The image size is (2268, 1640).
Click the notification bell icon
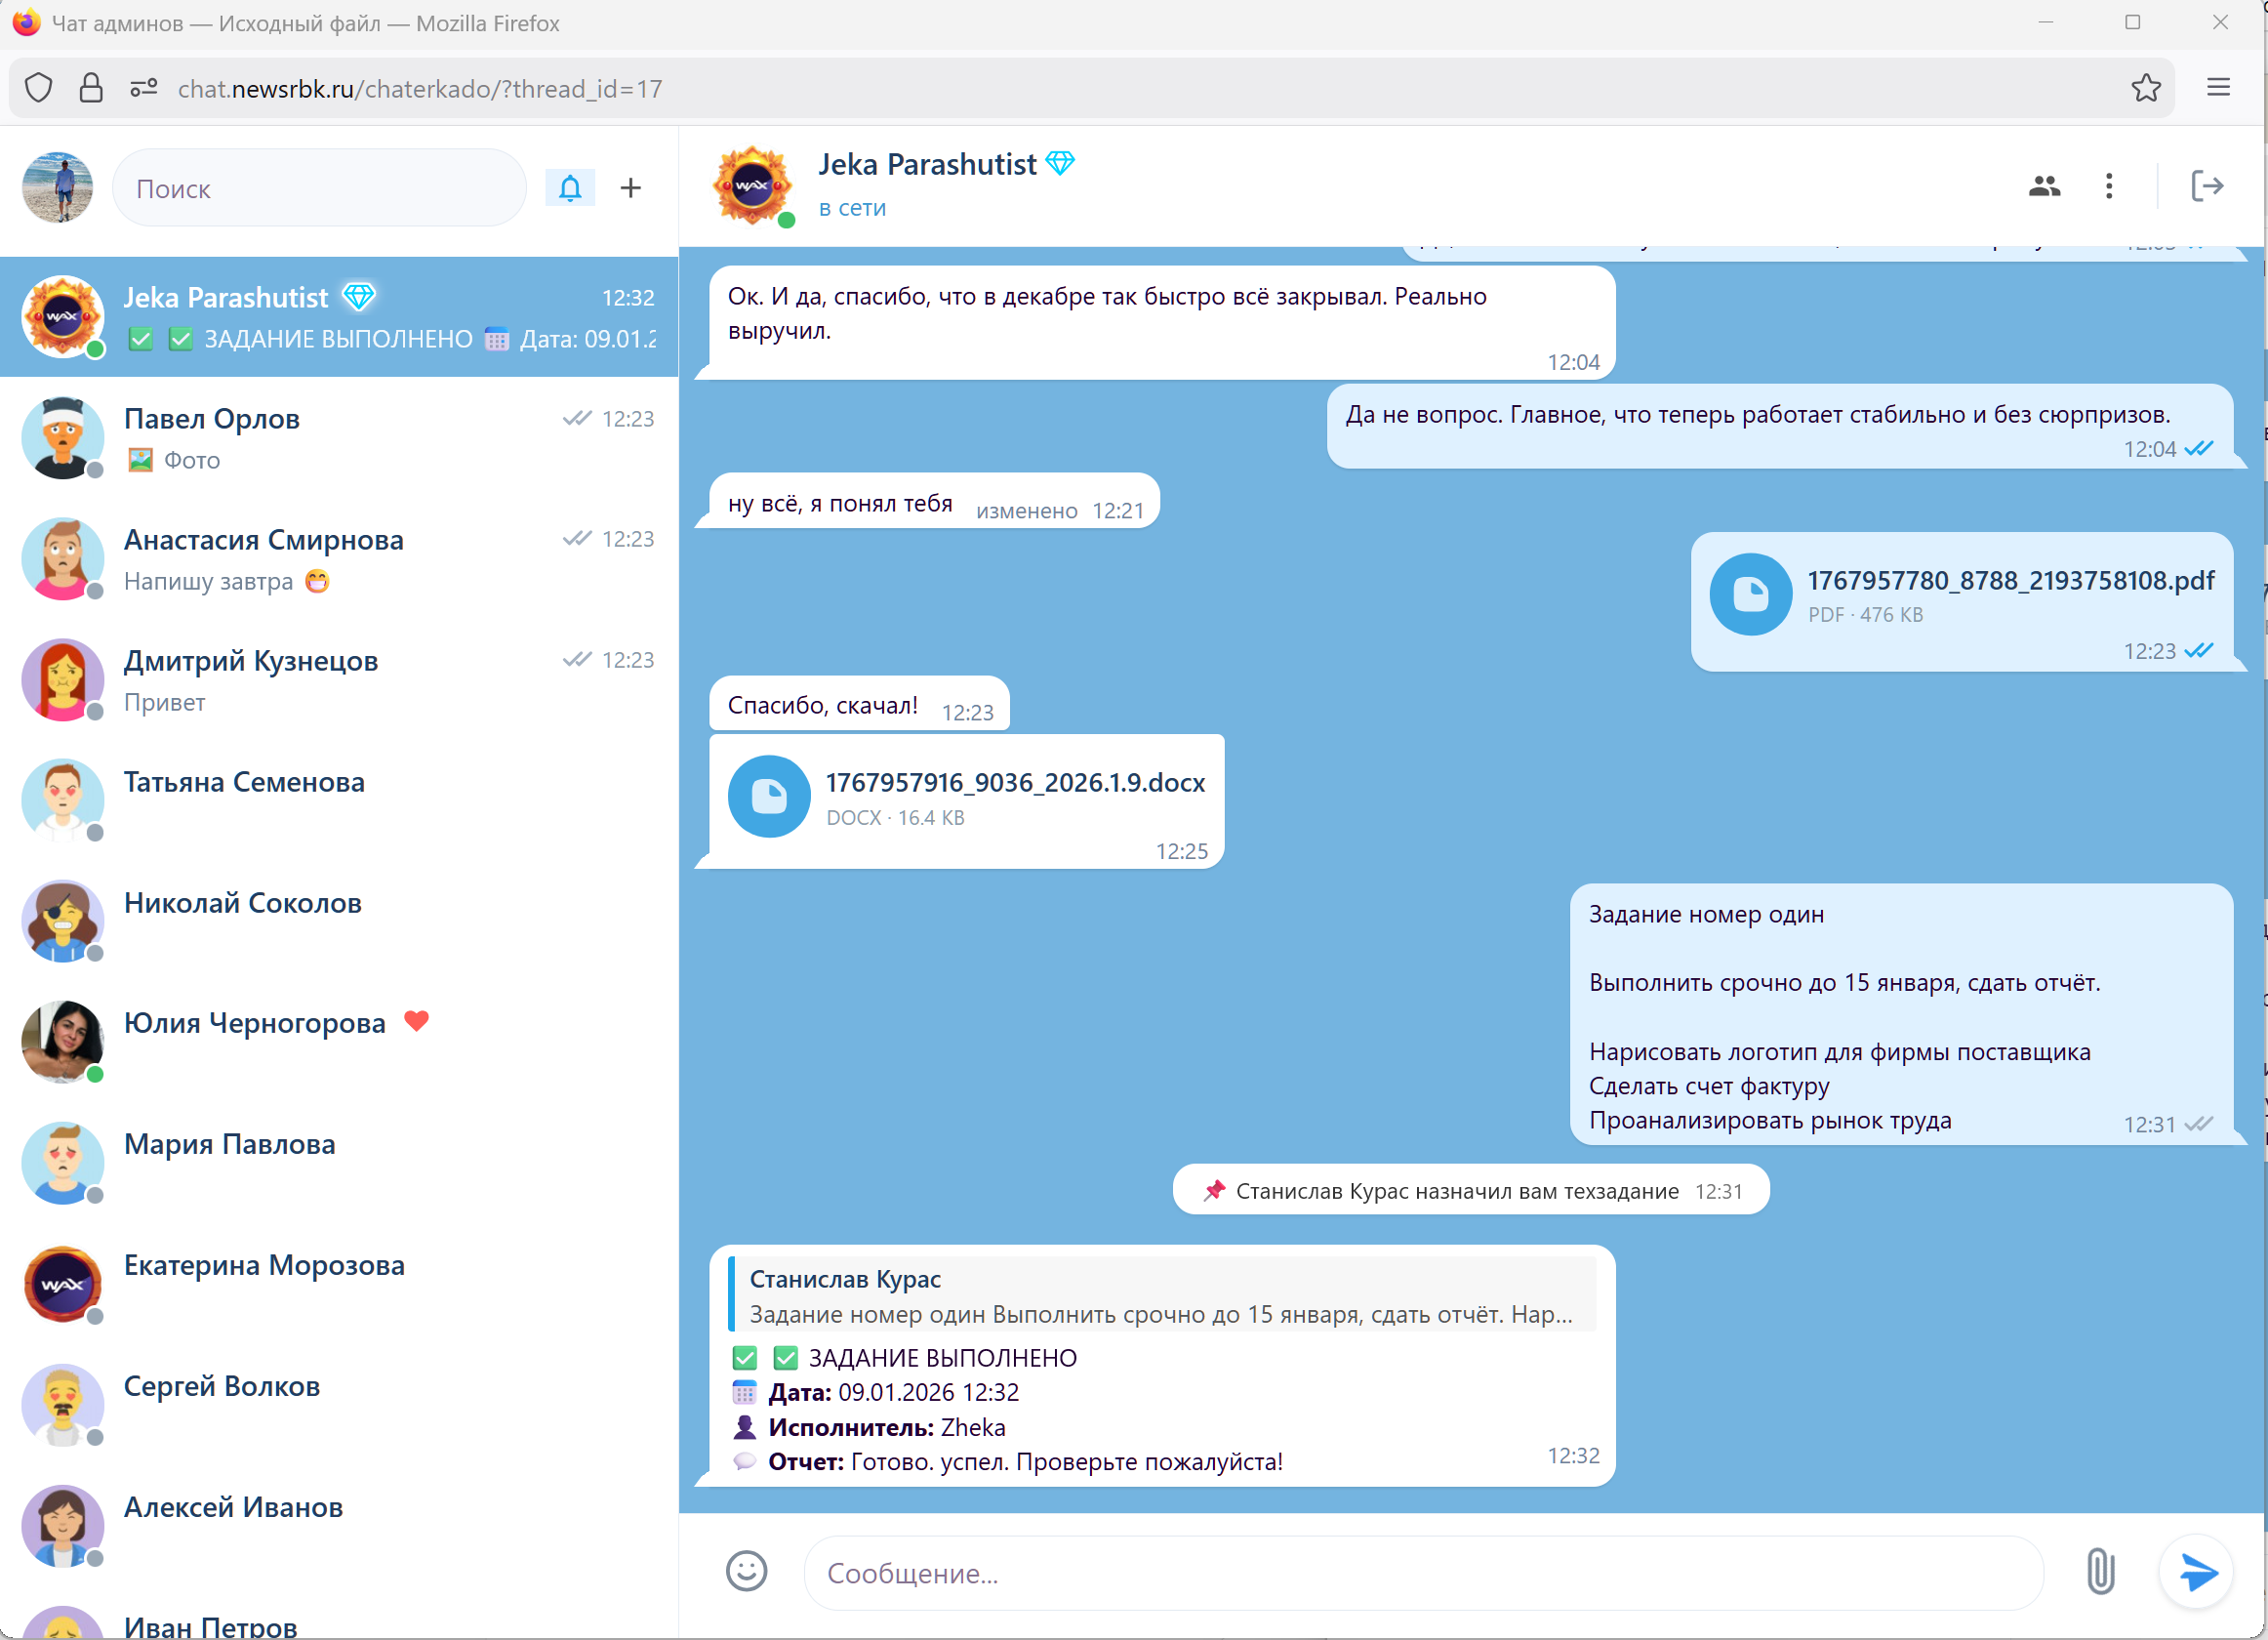click(570, 188)
